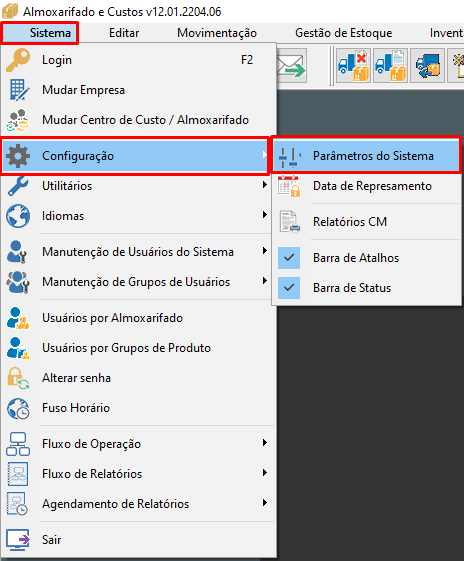
Task: Toggle the Barra de Status checkmark
Action: pyautogui.click(x=289, y=288)
